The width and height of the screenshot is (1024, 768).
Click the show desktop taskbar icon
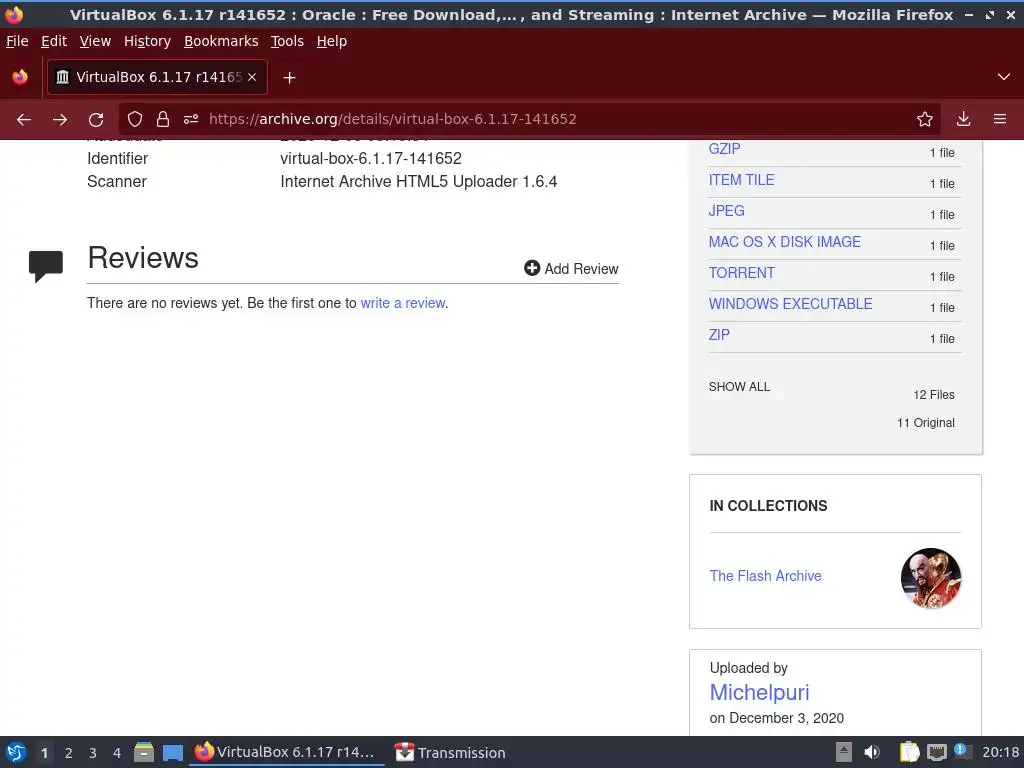point(172,752)
